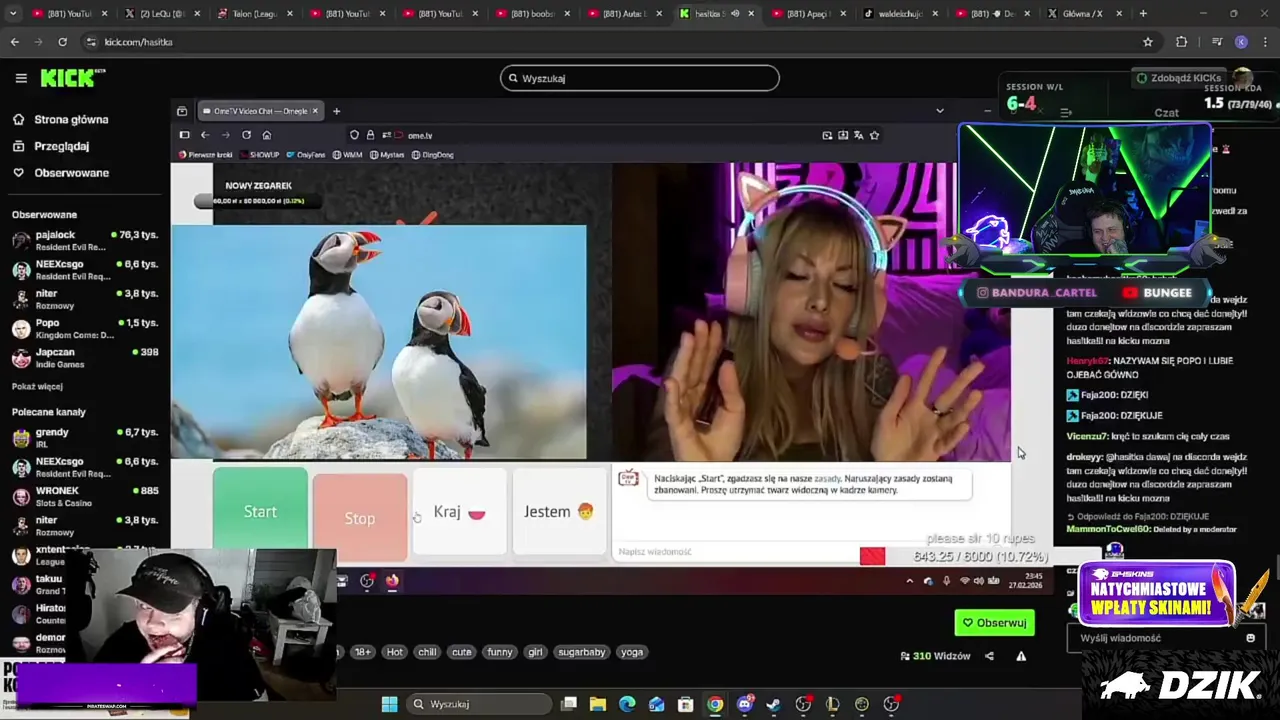Click the home icon in inner browser
Screen dimensions: 1280x720
pos(267,135)
